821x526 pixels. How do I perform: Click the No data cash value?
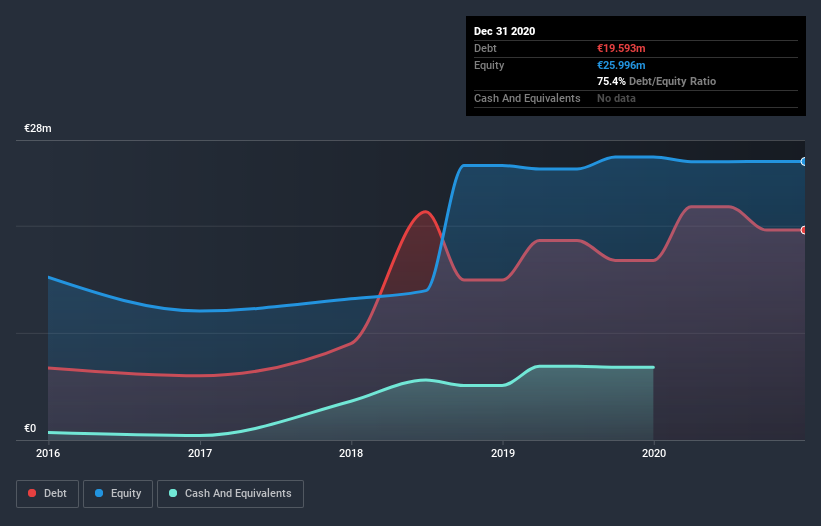616,98
